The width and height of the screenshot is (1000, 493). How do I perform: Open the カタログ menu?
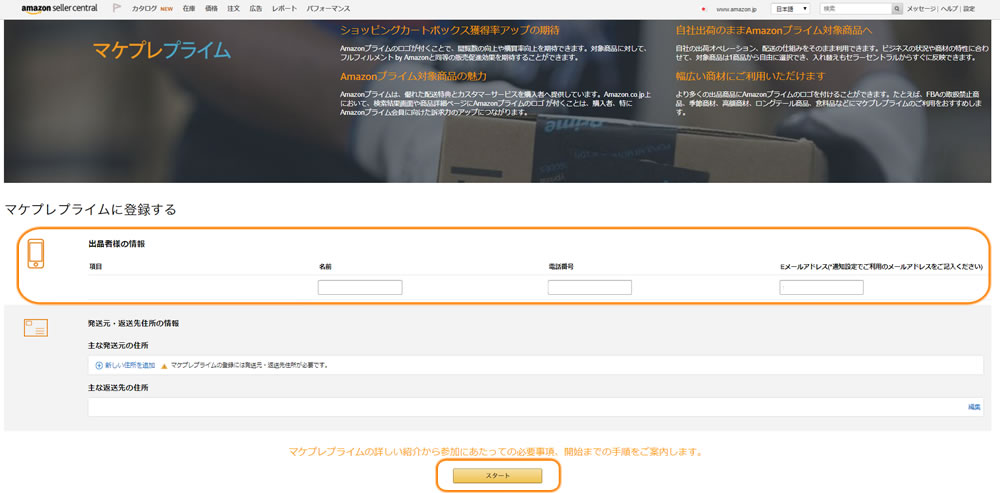143,9
